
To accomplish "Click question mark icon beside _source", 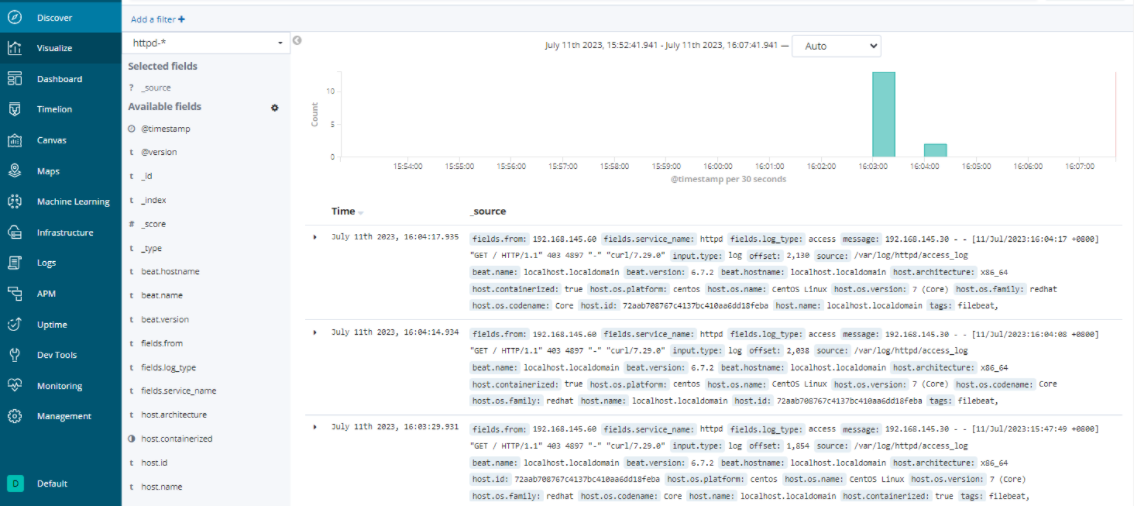I will click(x=131, y=87).
